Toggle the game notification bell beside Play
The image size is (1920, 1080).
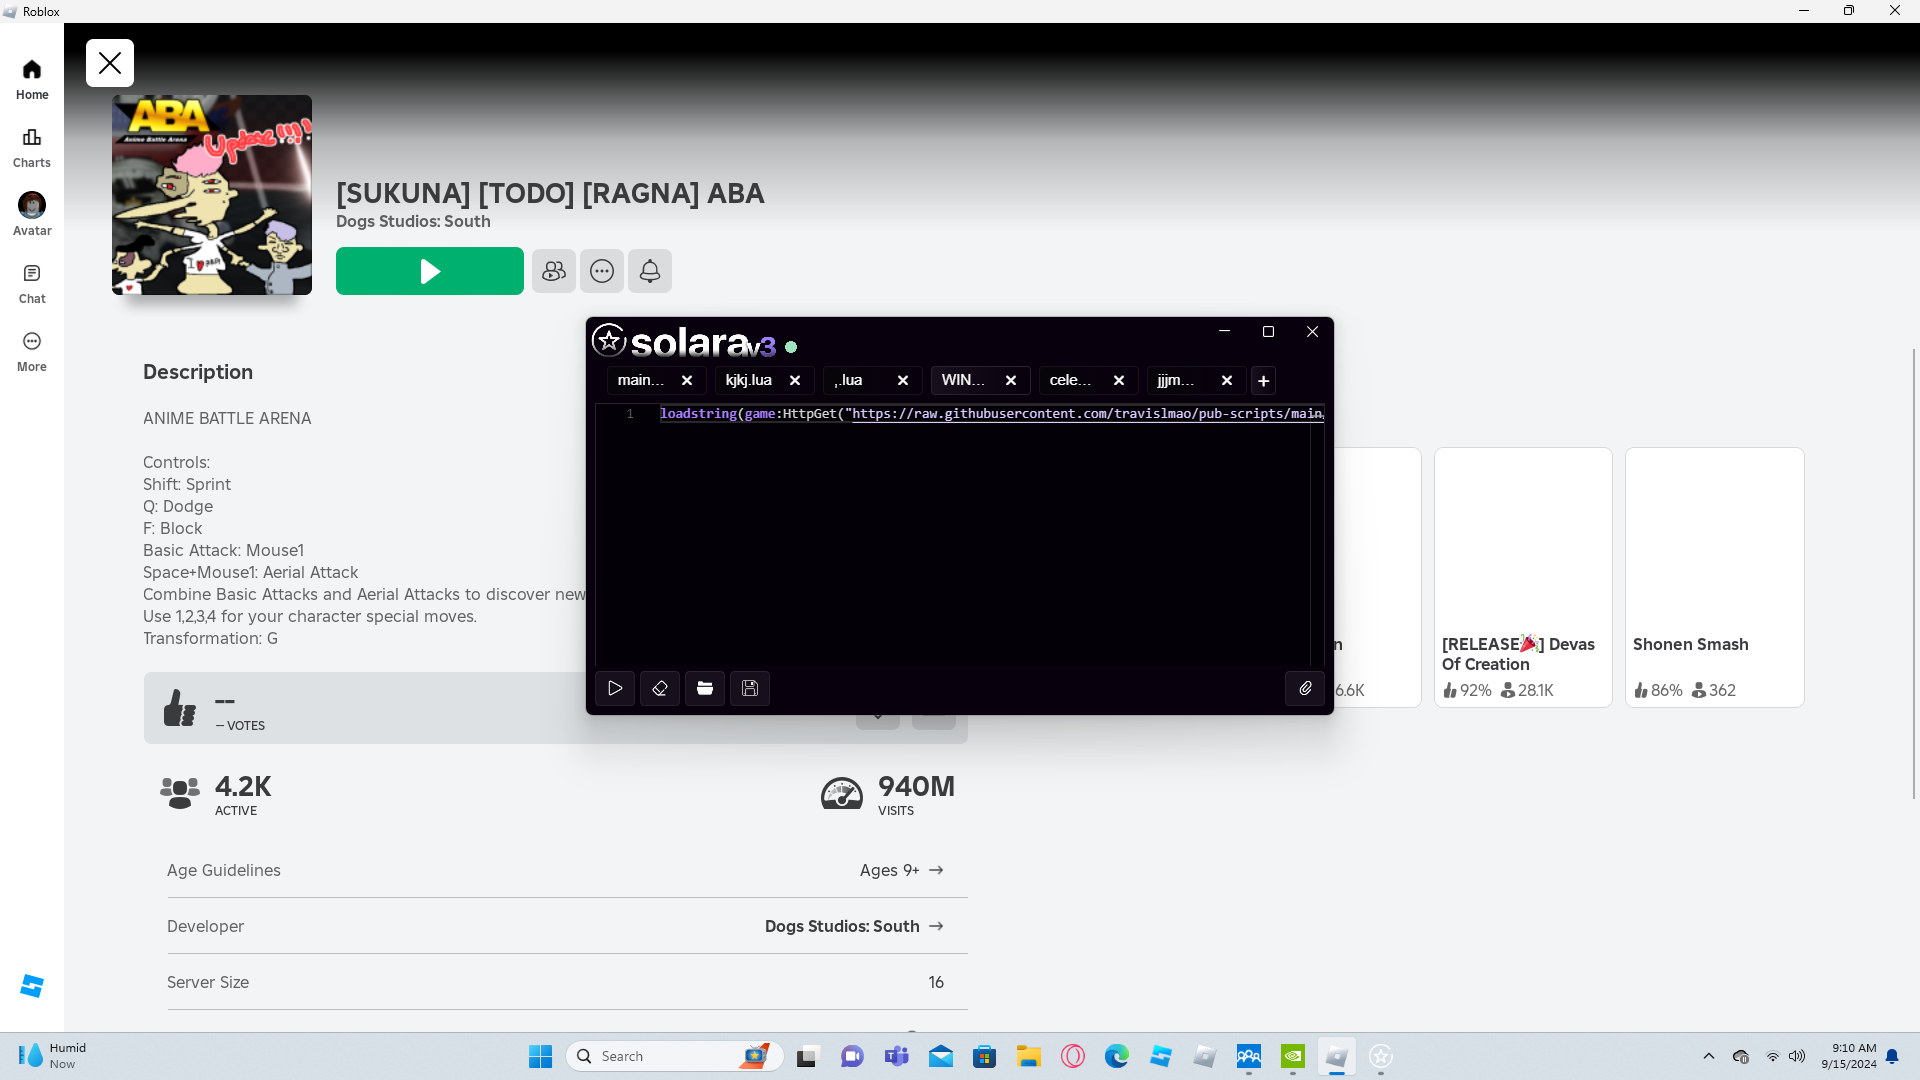tap(650, 271)
